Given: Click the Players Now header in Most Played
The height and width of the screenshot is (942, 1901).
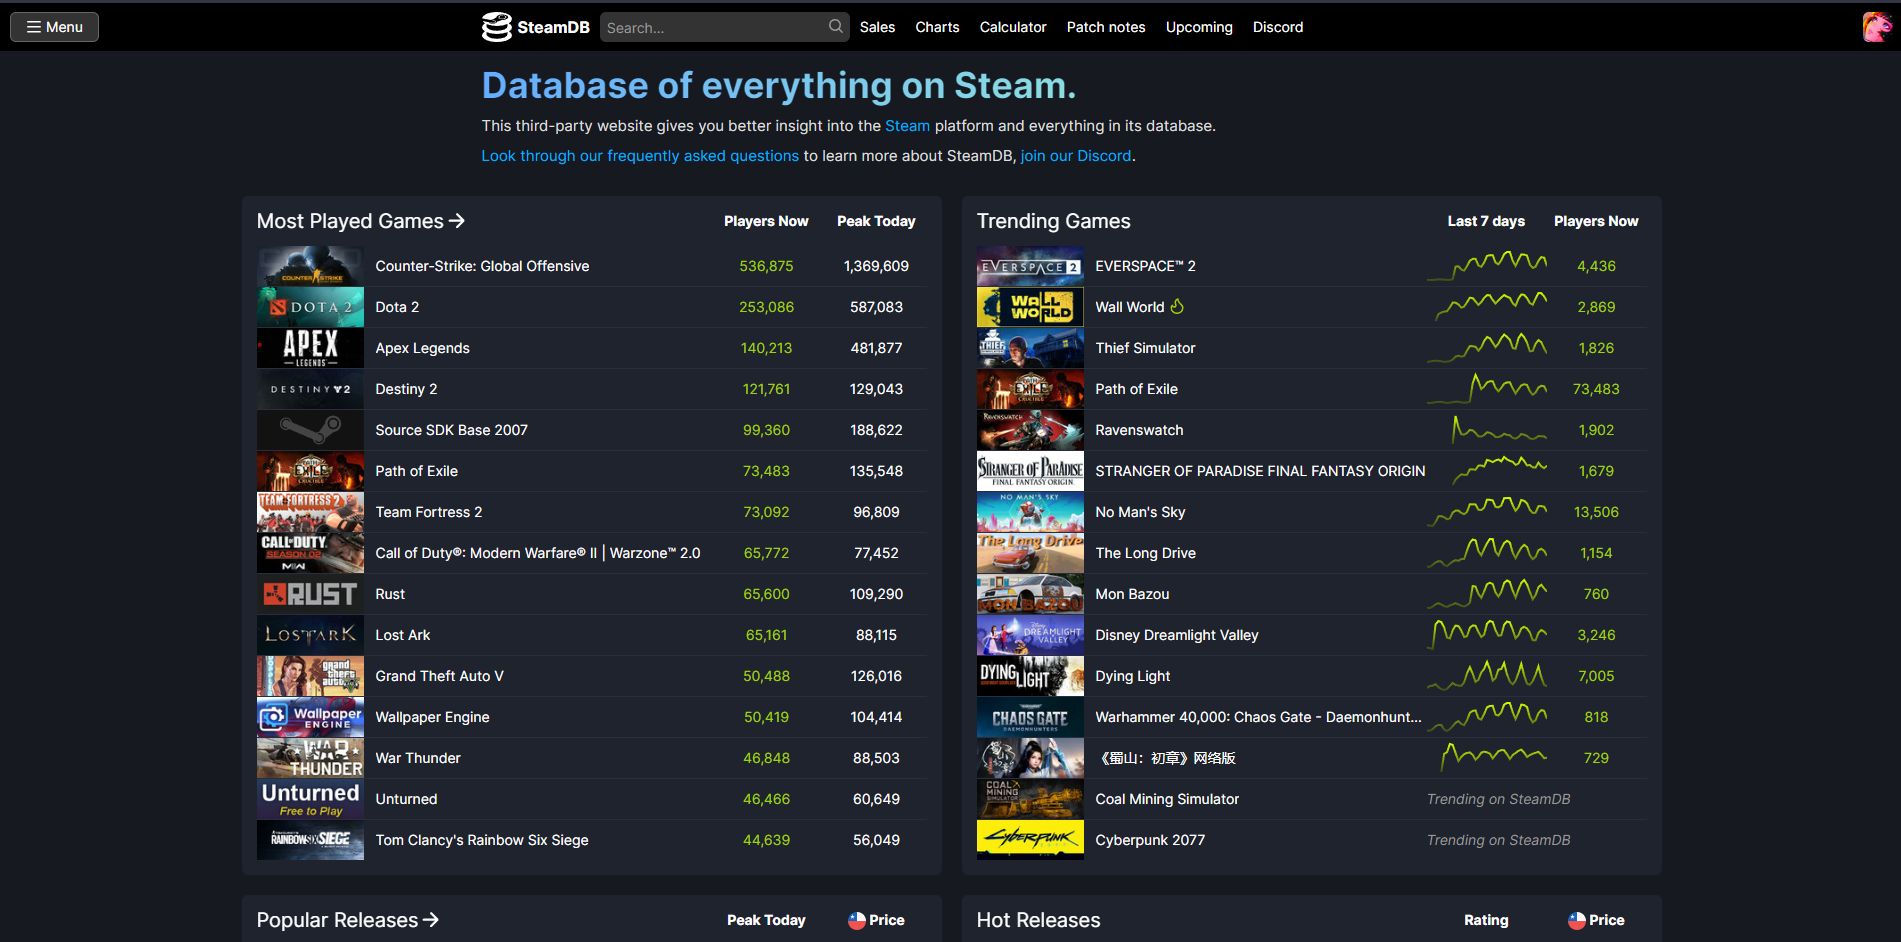Looking at the screenshot, I should pyautogui.click(x=766, y=221).
